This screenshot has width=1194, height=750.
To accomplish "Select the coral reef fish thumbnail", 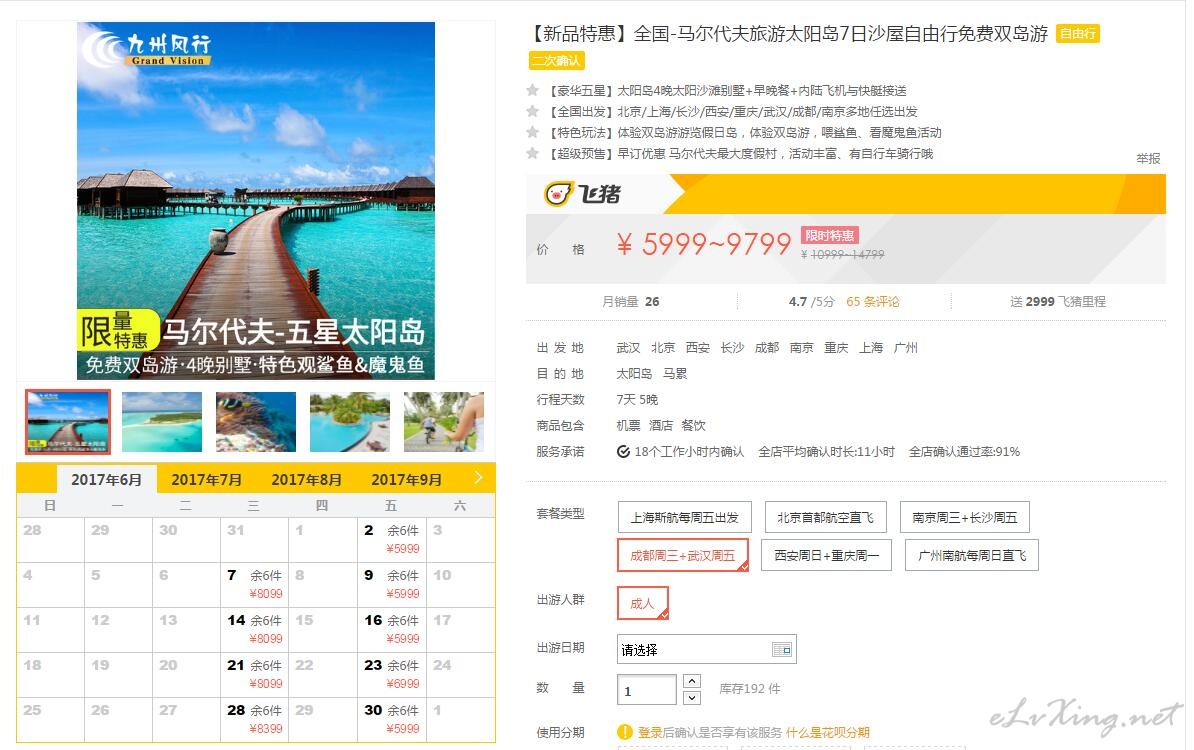I will [256, 422].
